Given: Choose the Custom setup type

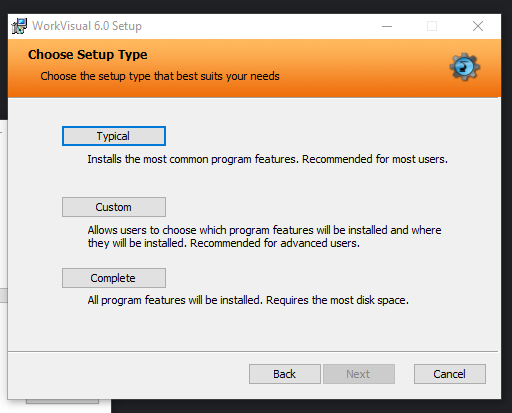Looking at the screenshot, I should click(114, 207).
